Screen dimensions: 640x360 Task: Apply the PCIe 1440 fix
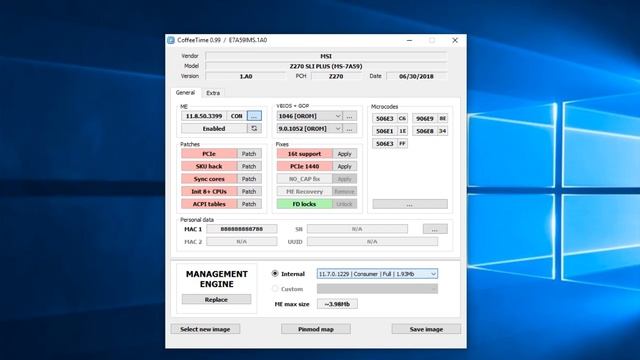pyautogui.click(x=344, y=167)
